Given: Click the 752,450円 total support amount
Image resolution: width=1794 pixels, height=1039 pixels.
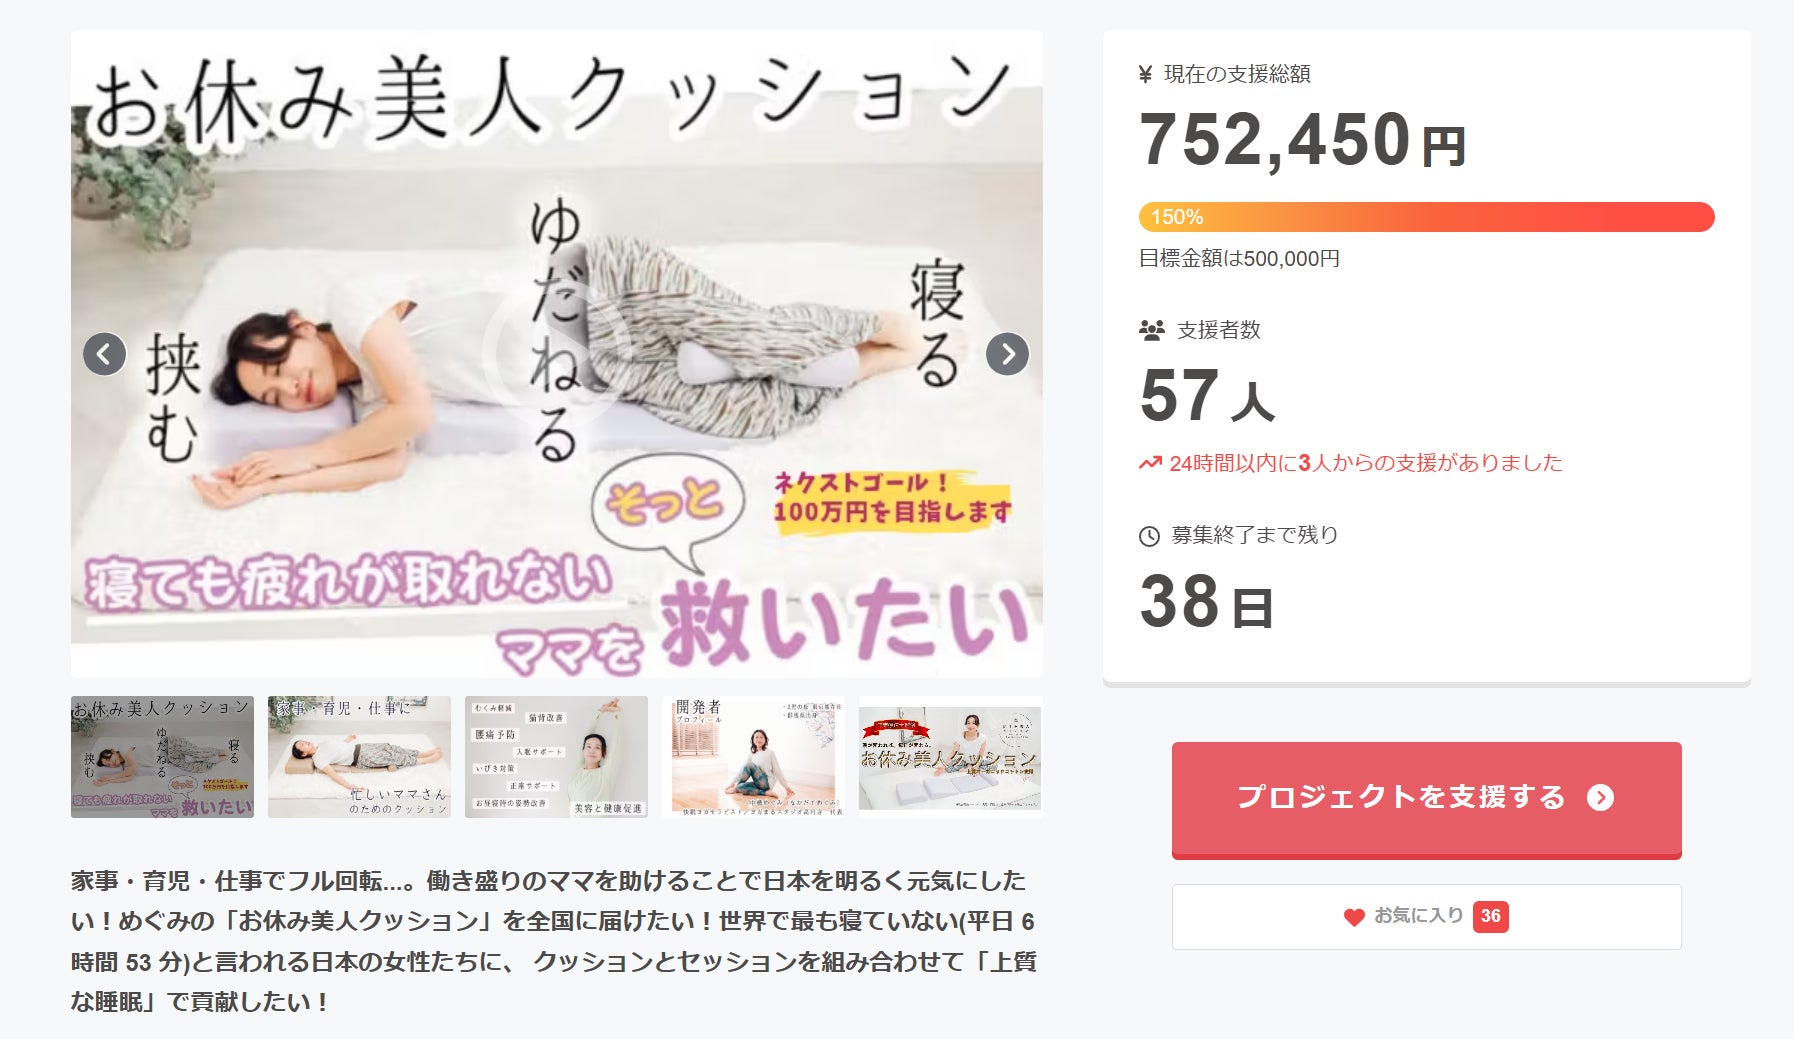Looking at the screenshot, I should (x=1302, y=140).
